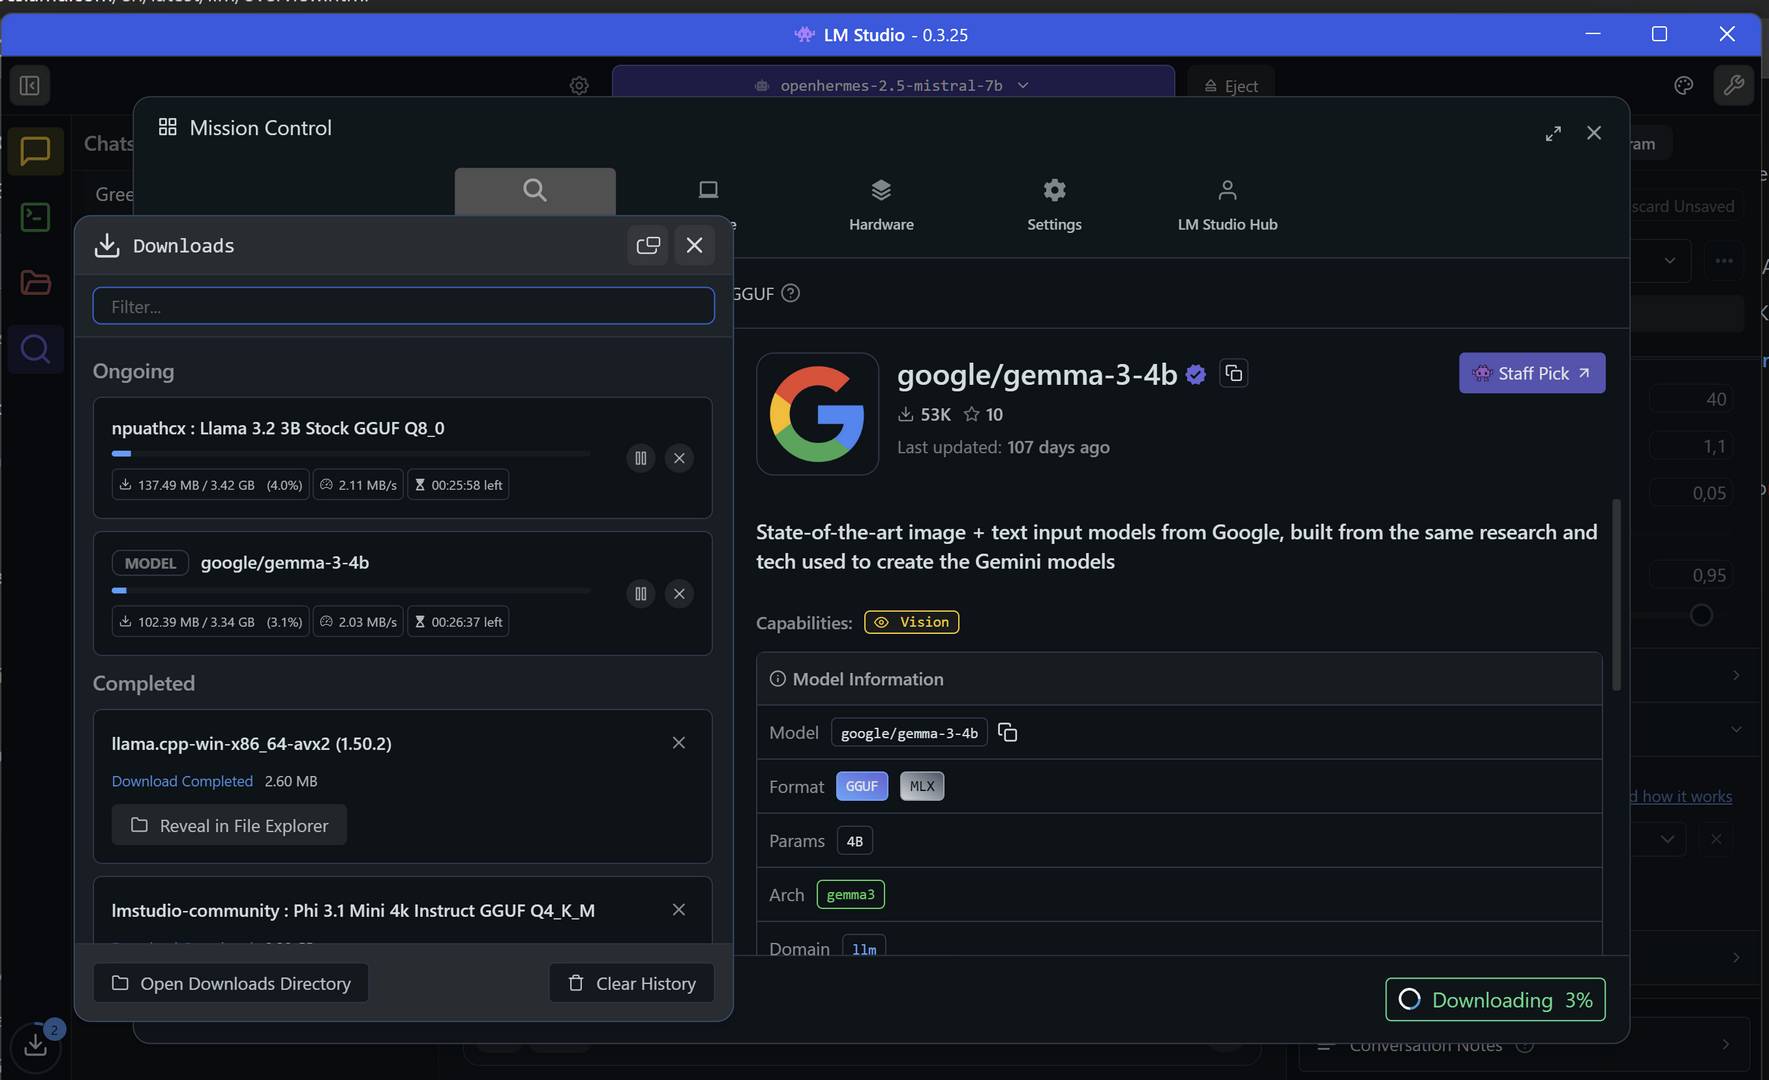Click the slider knob in right panel
The height and width of the screenshot is (1080, 1769).
point(1701,615)
